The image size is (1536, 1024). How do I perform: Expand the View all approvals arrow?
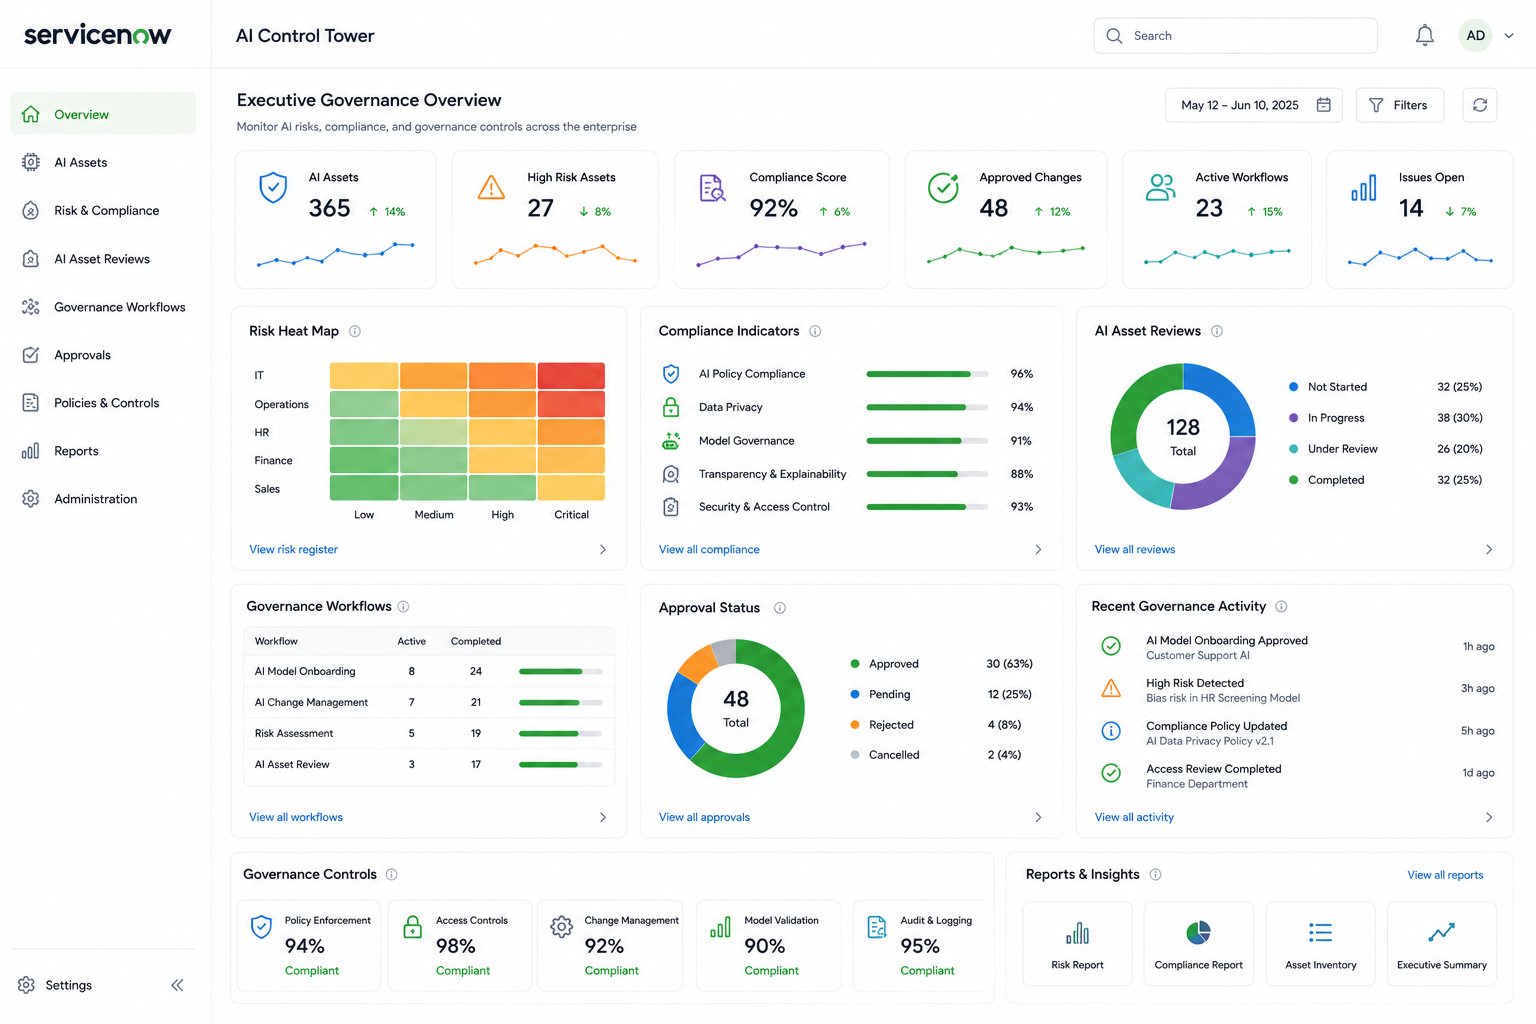[x=1038, y=817]
